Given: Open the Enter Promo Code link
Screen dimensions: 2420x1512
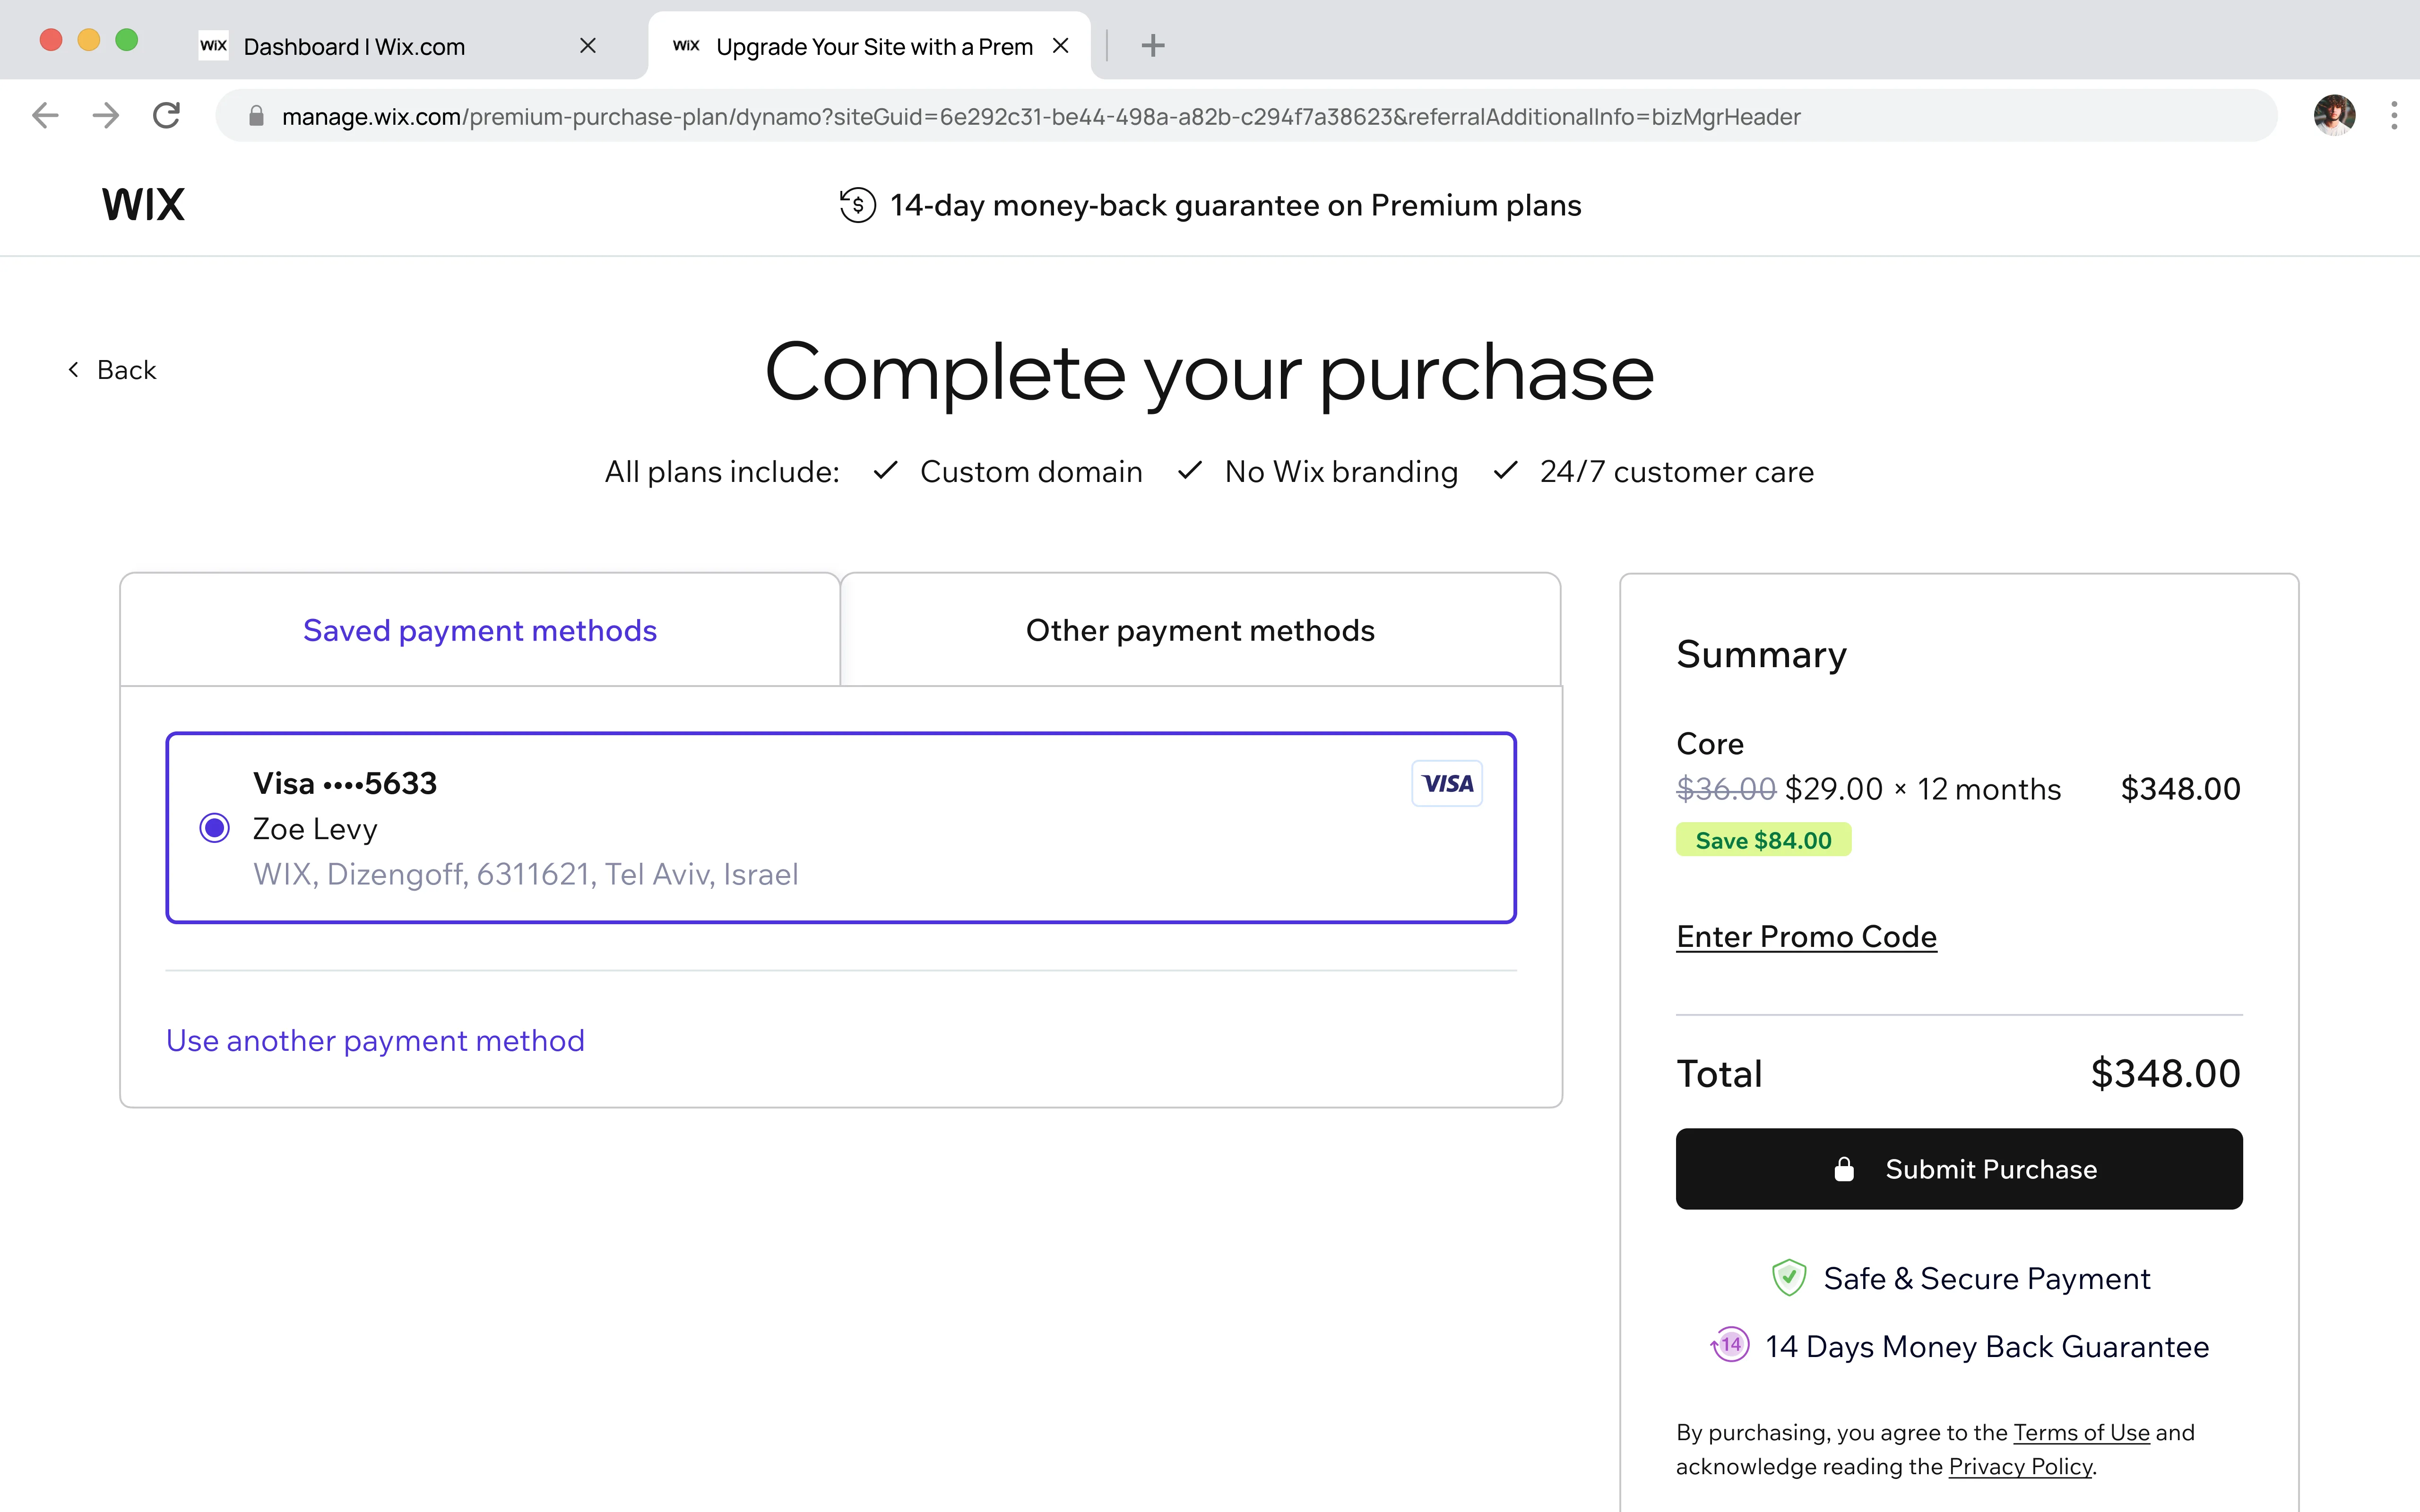Looking at the screenshot, I should point(1806,937).
